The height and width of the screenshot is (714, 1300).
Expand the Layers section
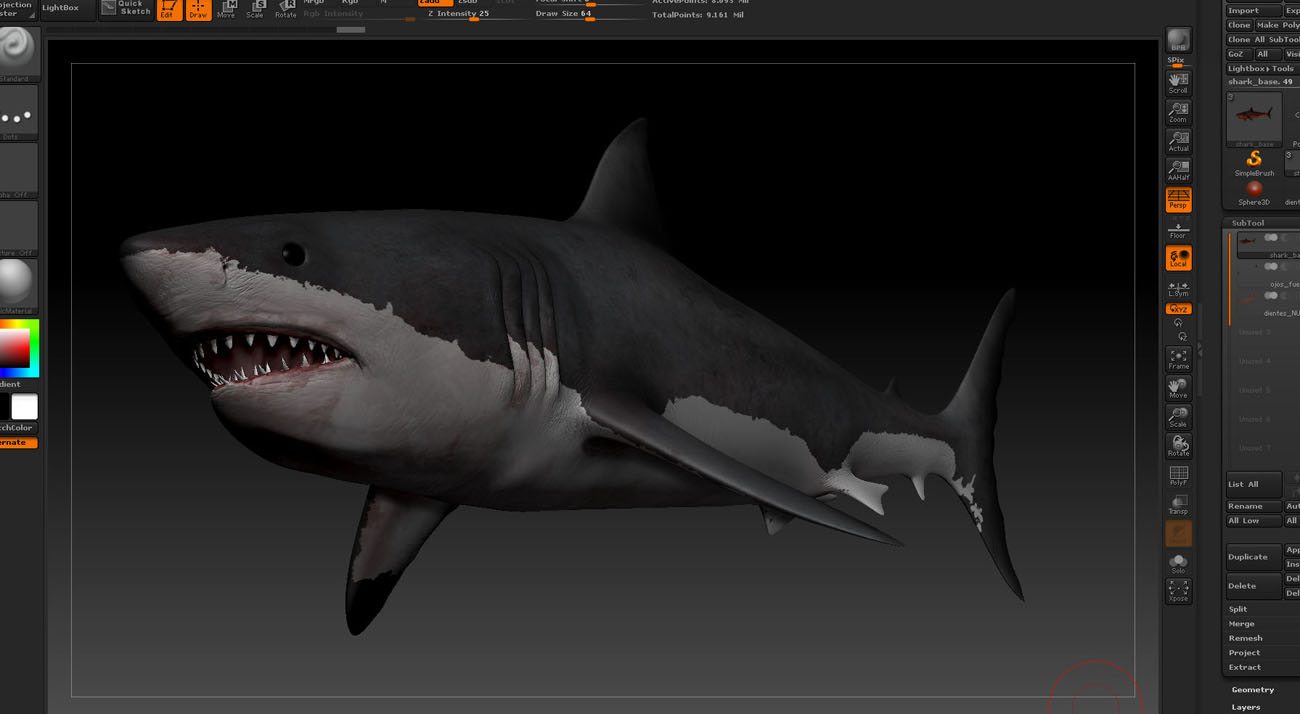click(1246, 707)
